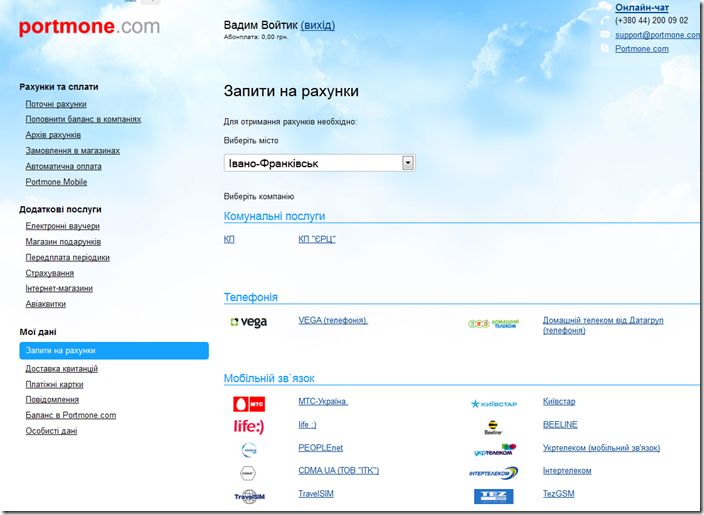Open the city selection dropdown arrow
Viewport: 704px width, 515px height.
(407, 162)
